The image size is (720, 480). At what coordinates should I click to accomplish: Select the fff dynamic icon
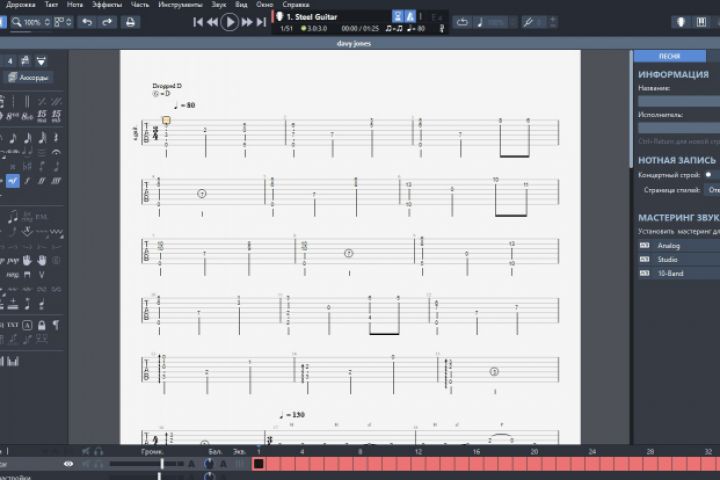click(x=56, y=181)
